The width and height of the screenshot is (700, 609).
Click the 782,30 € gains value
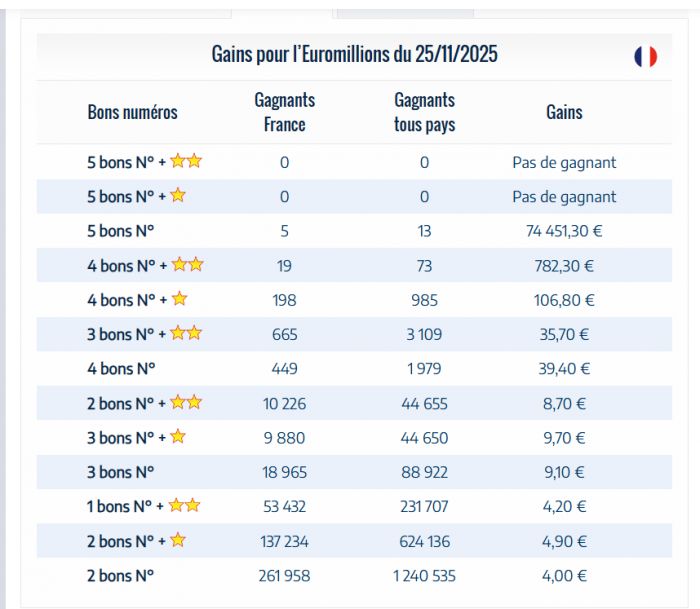[x=564, y=265]
